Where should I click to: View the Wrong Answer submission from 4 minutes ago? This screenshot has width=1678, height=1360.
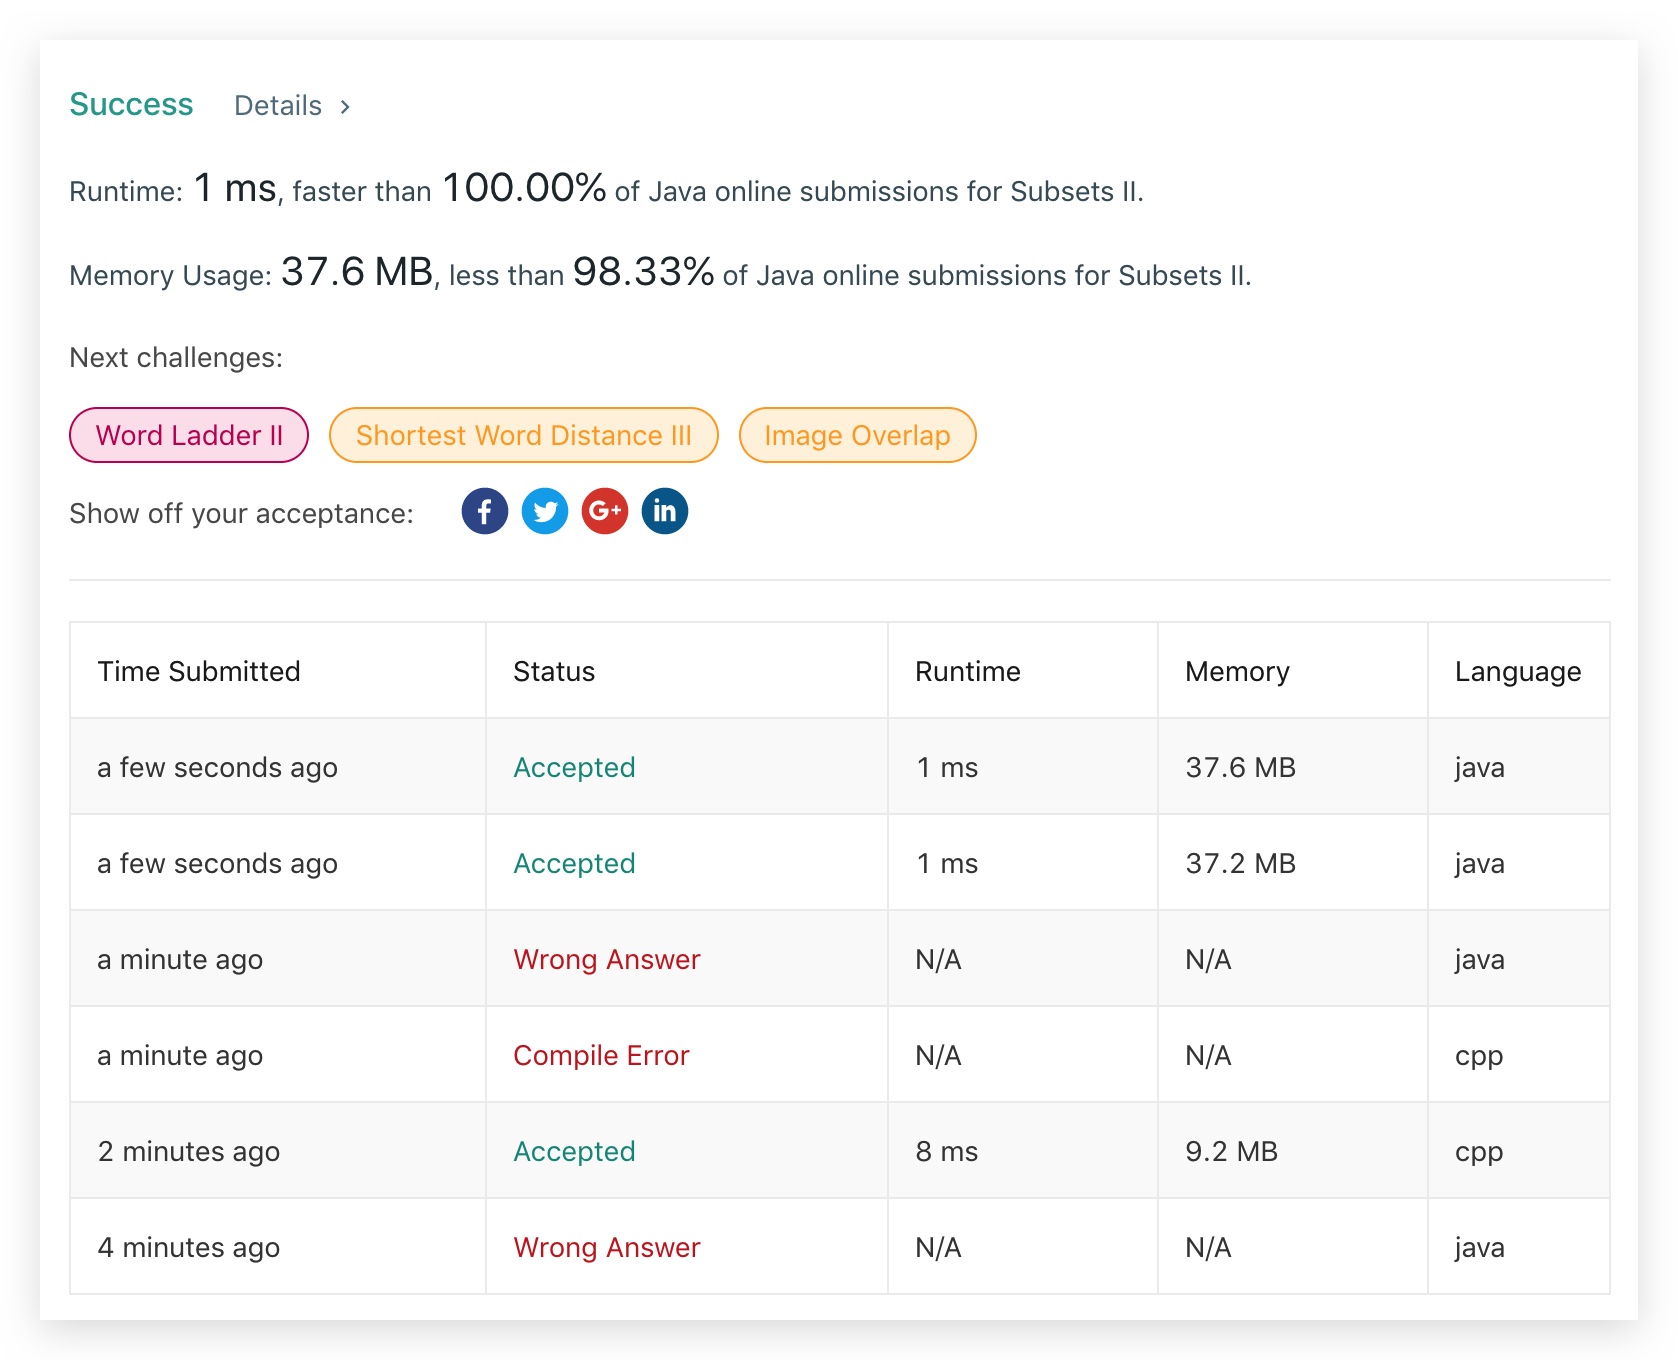607,1247
